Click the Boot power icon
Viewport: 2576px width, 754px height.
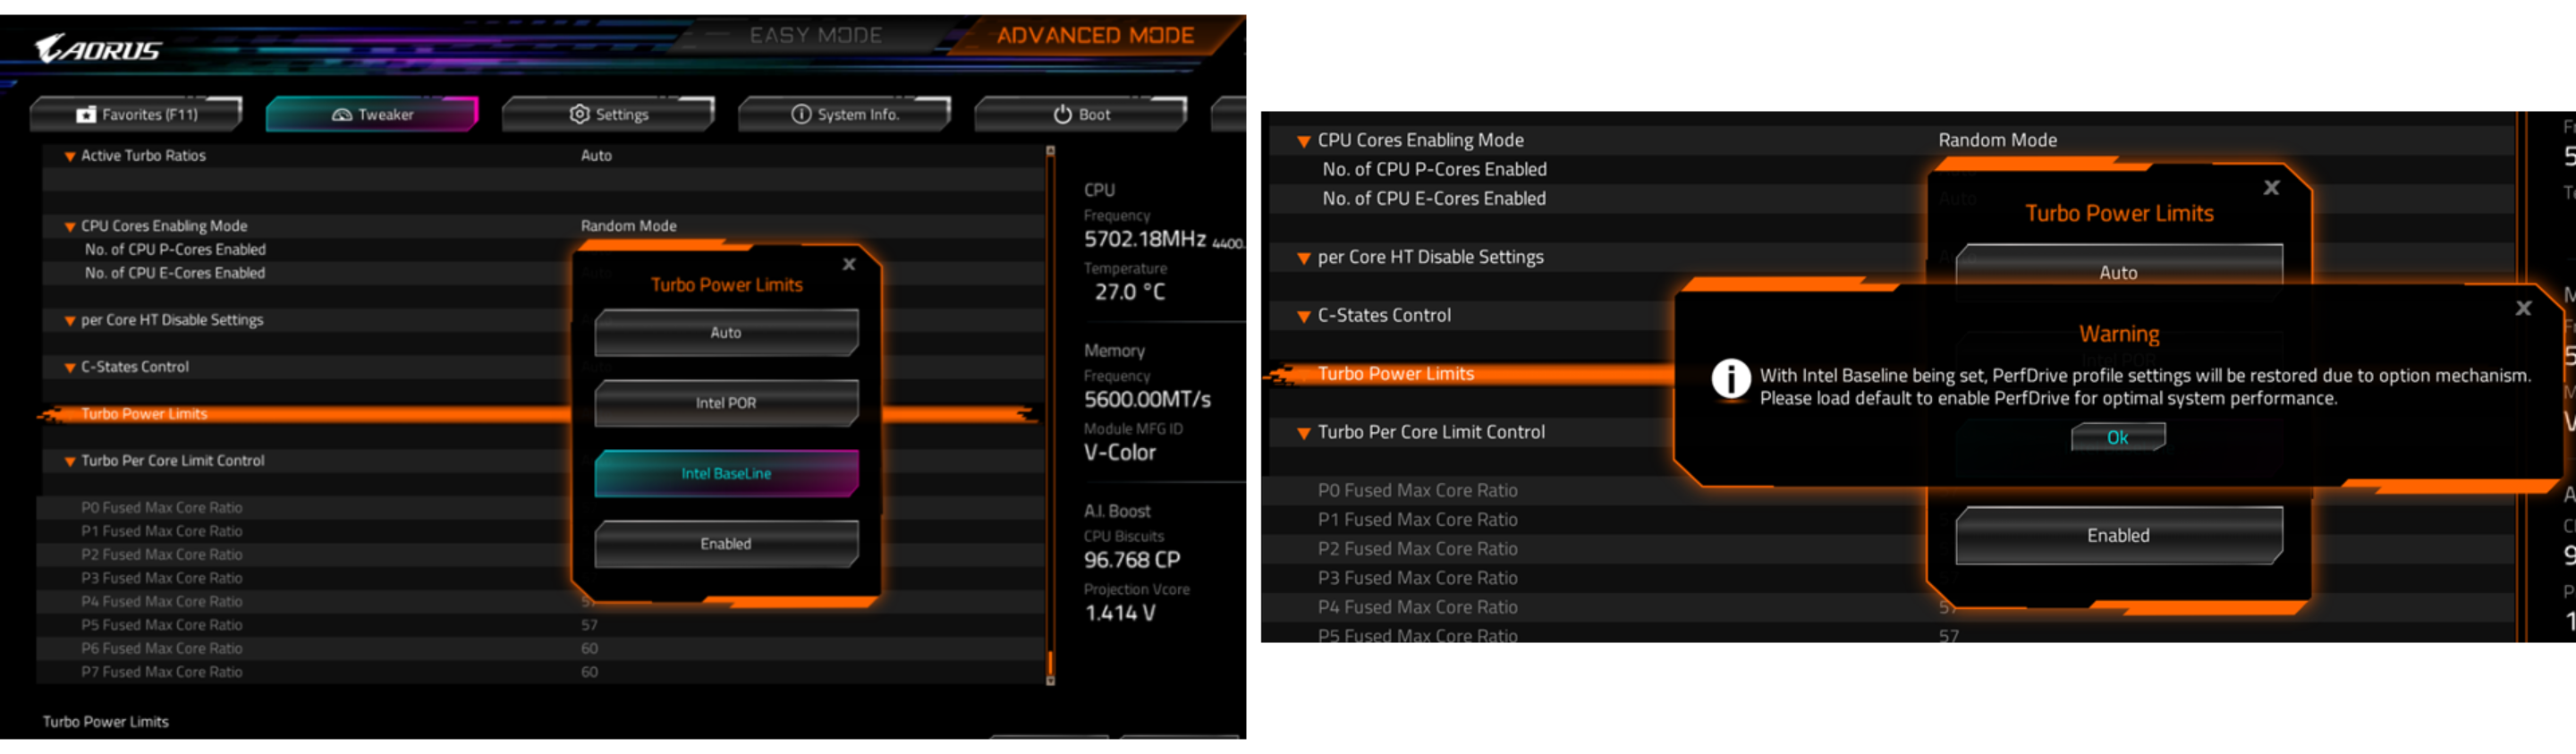tap(1063, 114)
